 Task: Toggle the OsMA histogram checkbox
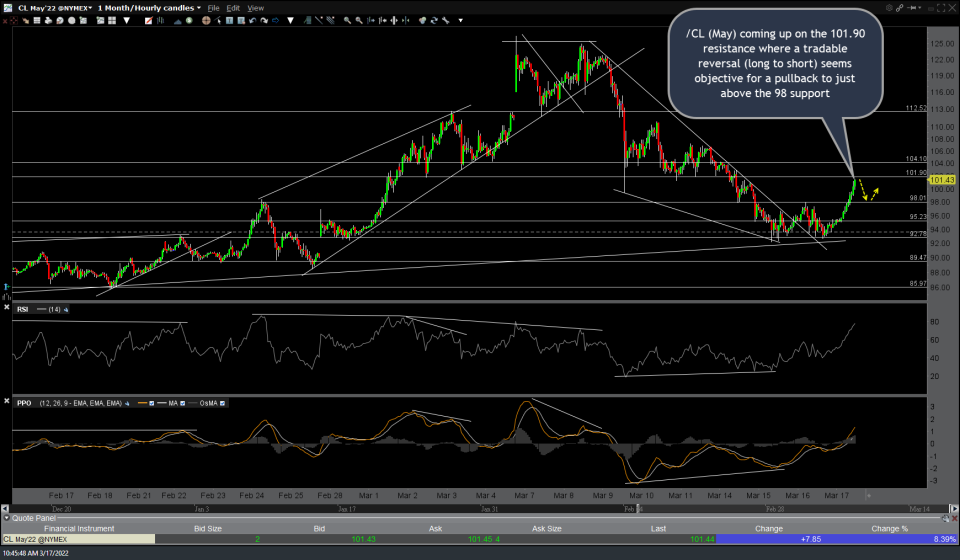(x=222, y=402)
